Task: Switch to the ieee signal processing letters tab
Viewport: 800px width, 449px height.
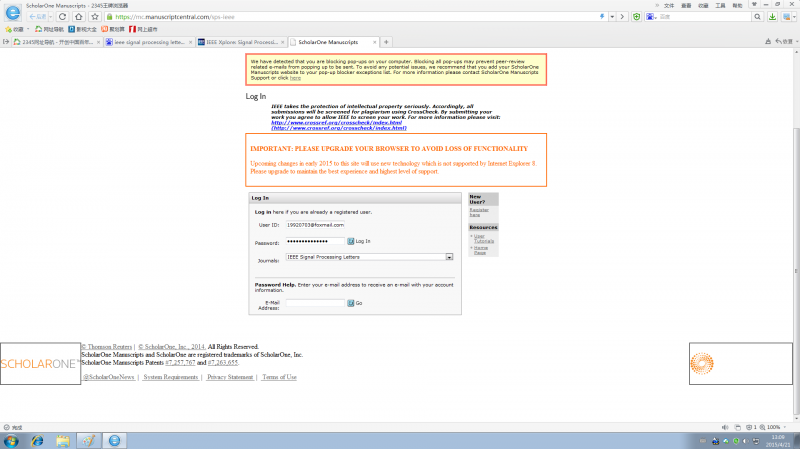Action: (148, 42)
